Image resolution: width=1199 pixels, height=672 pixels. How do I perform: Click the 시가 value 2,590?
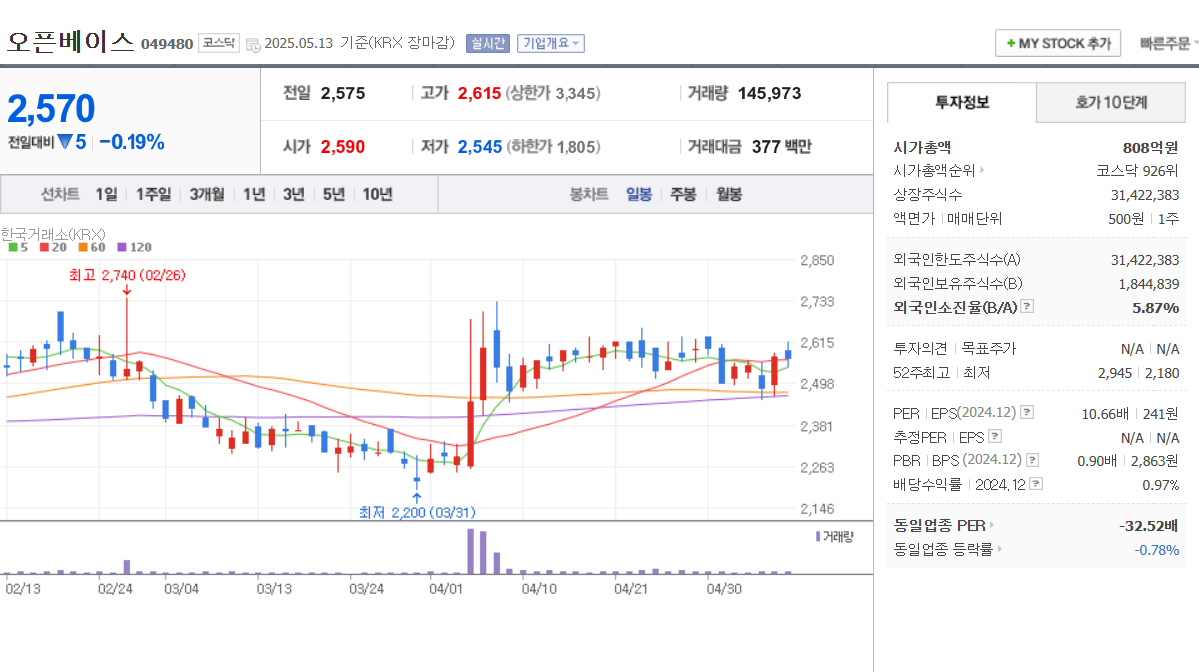(x=343, y=147)
